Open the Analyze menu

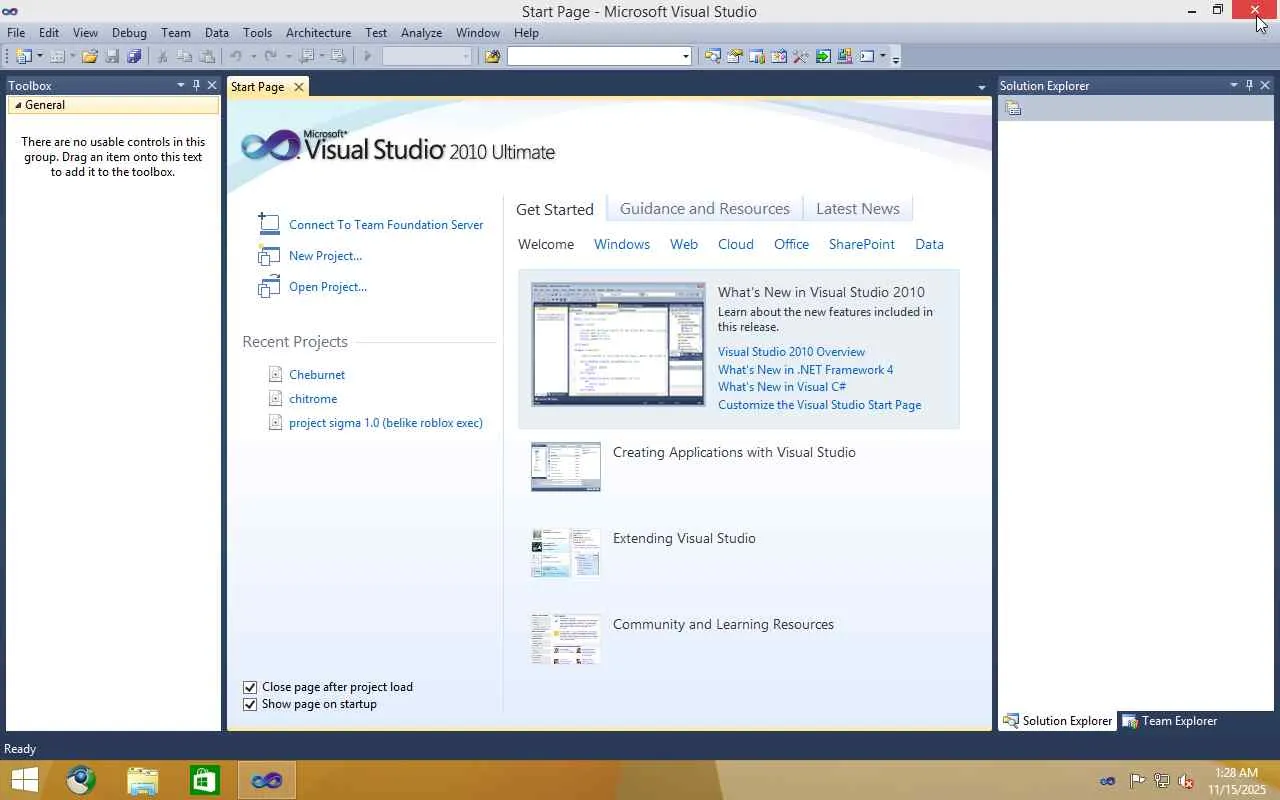tap(421, 33)
